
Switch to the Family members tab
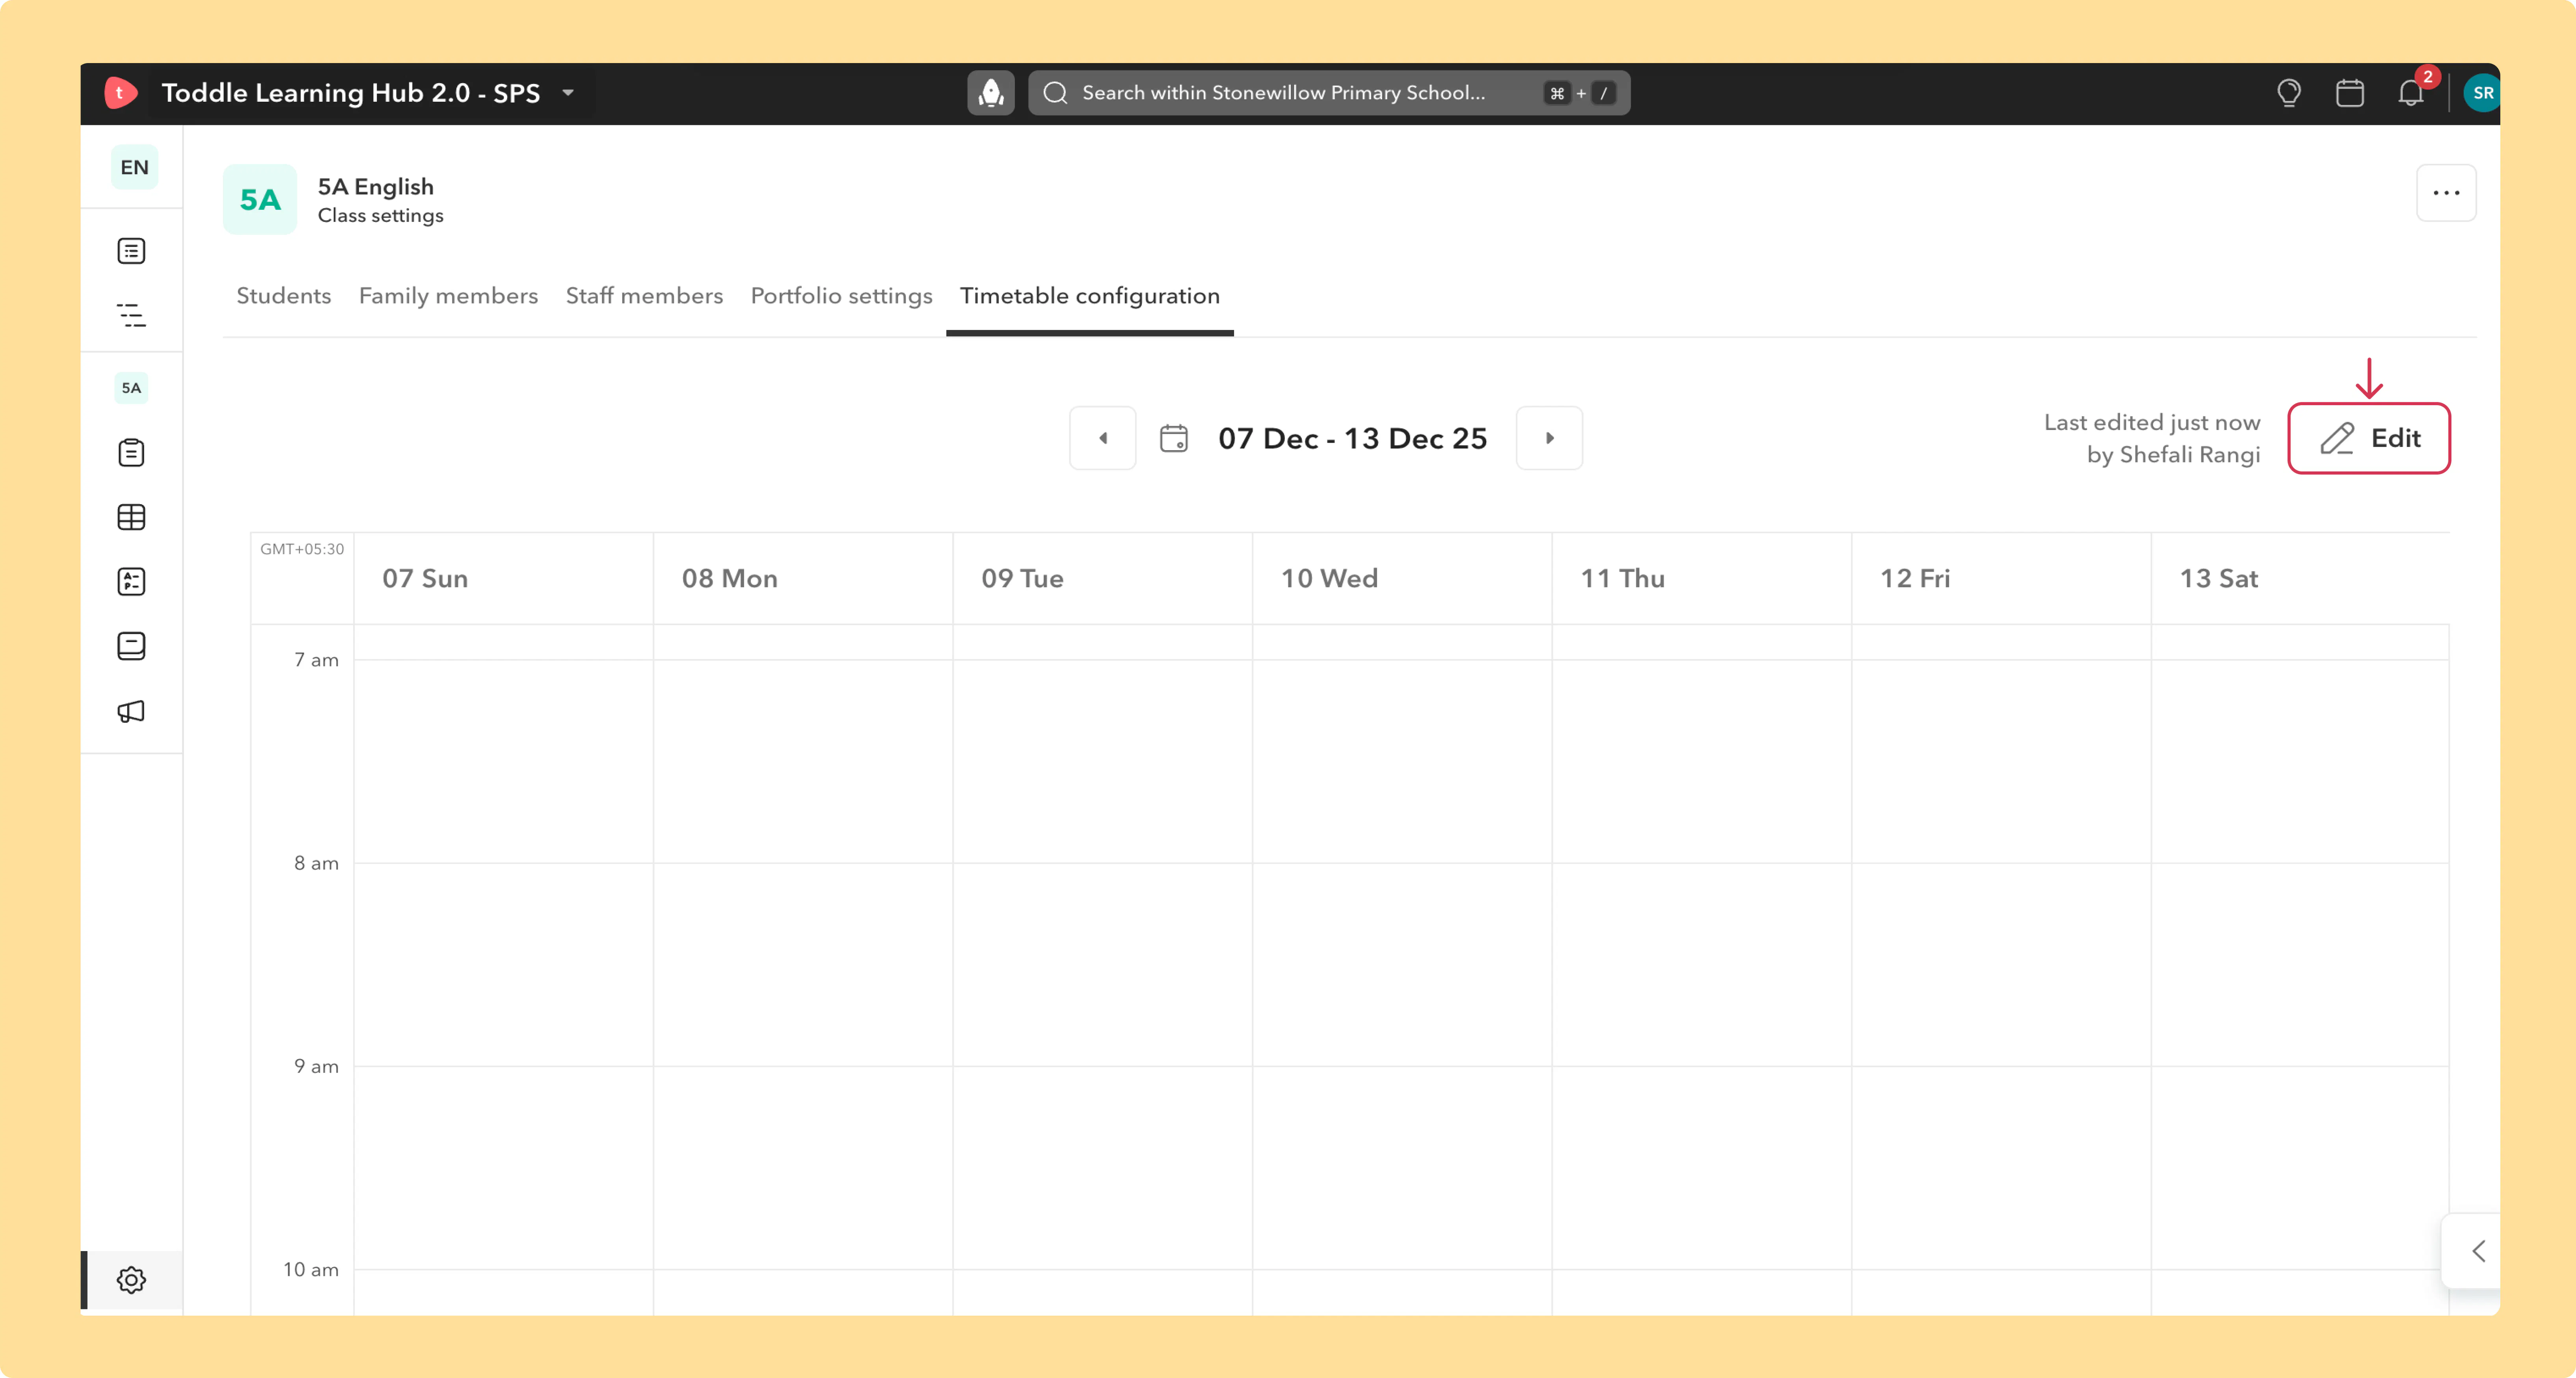click(x=448, y=296)
